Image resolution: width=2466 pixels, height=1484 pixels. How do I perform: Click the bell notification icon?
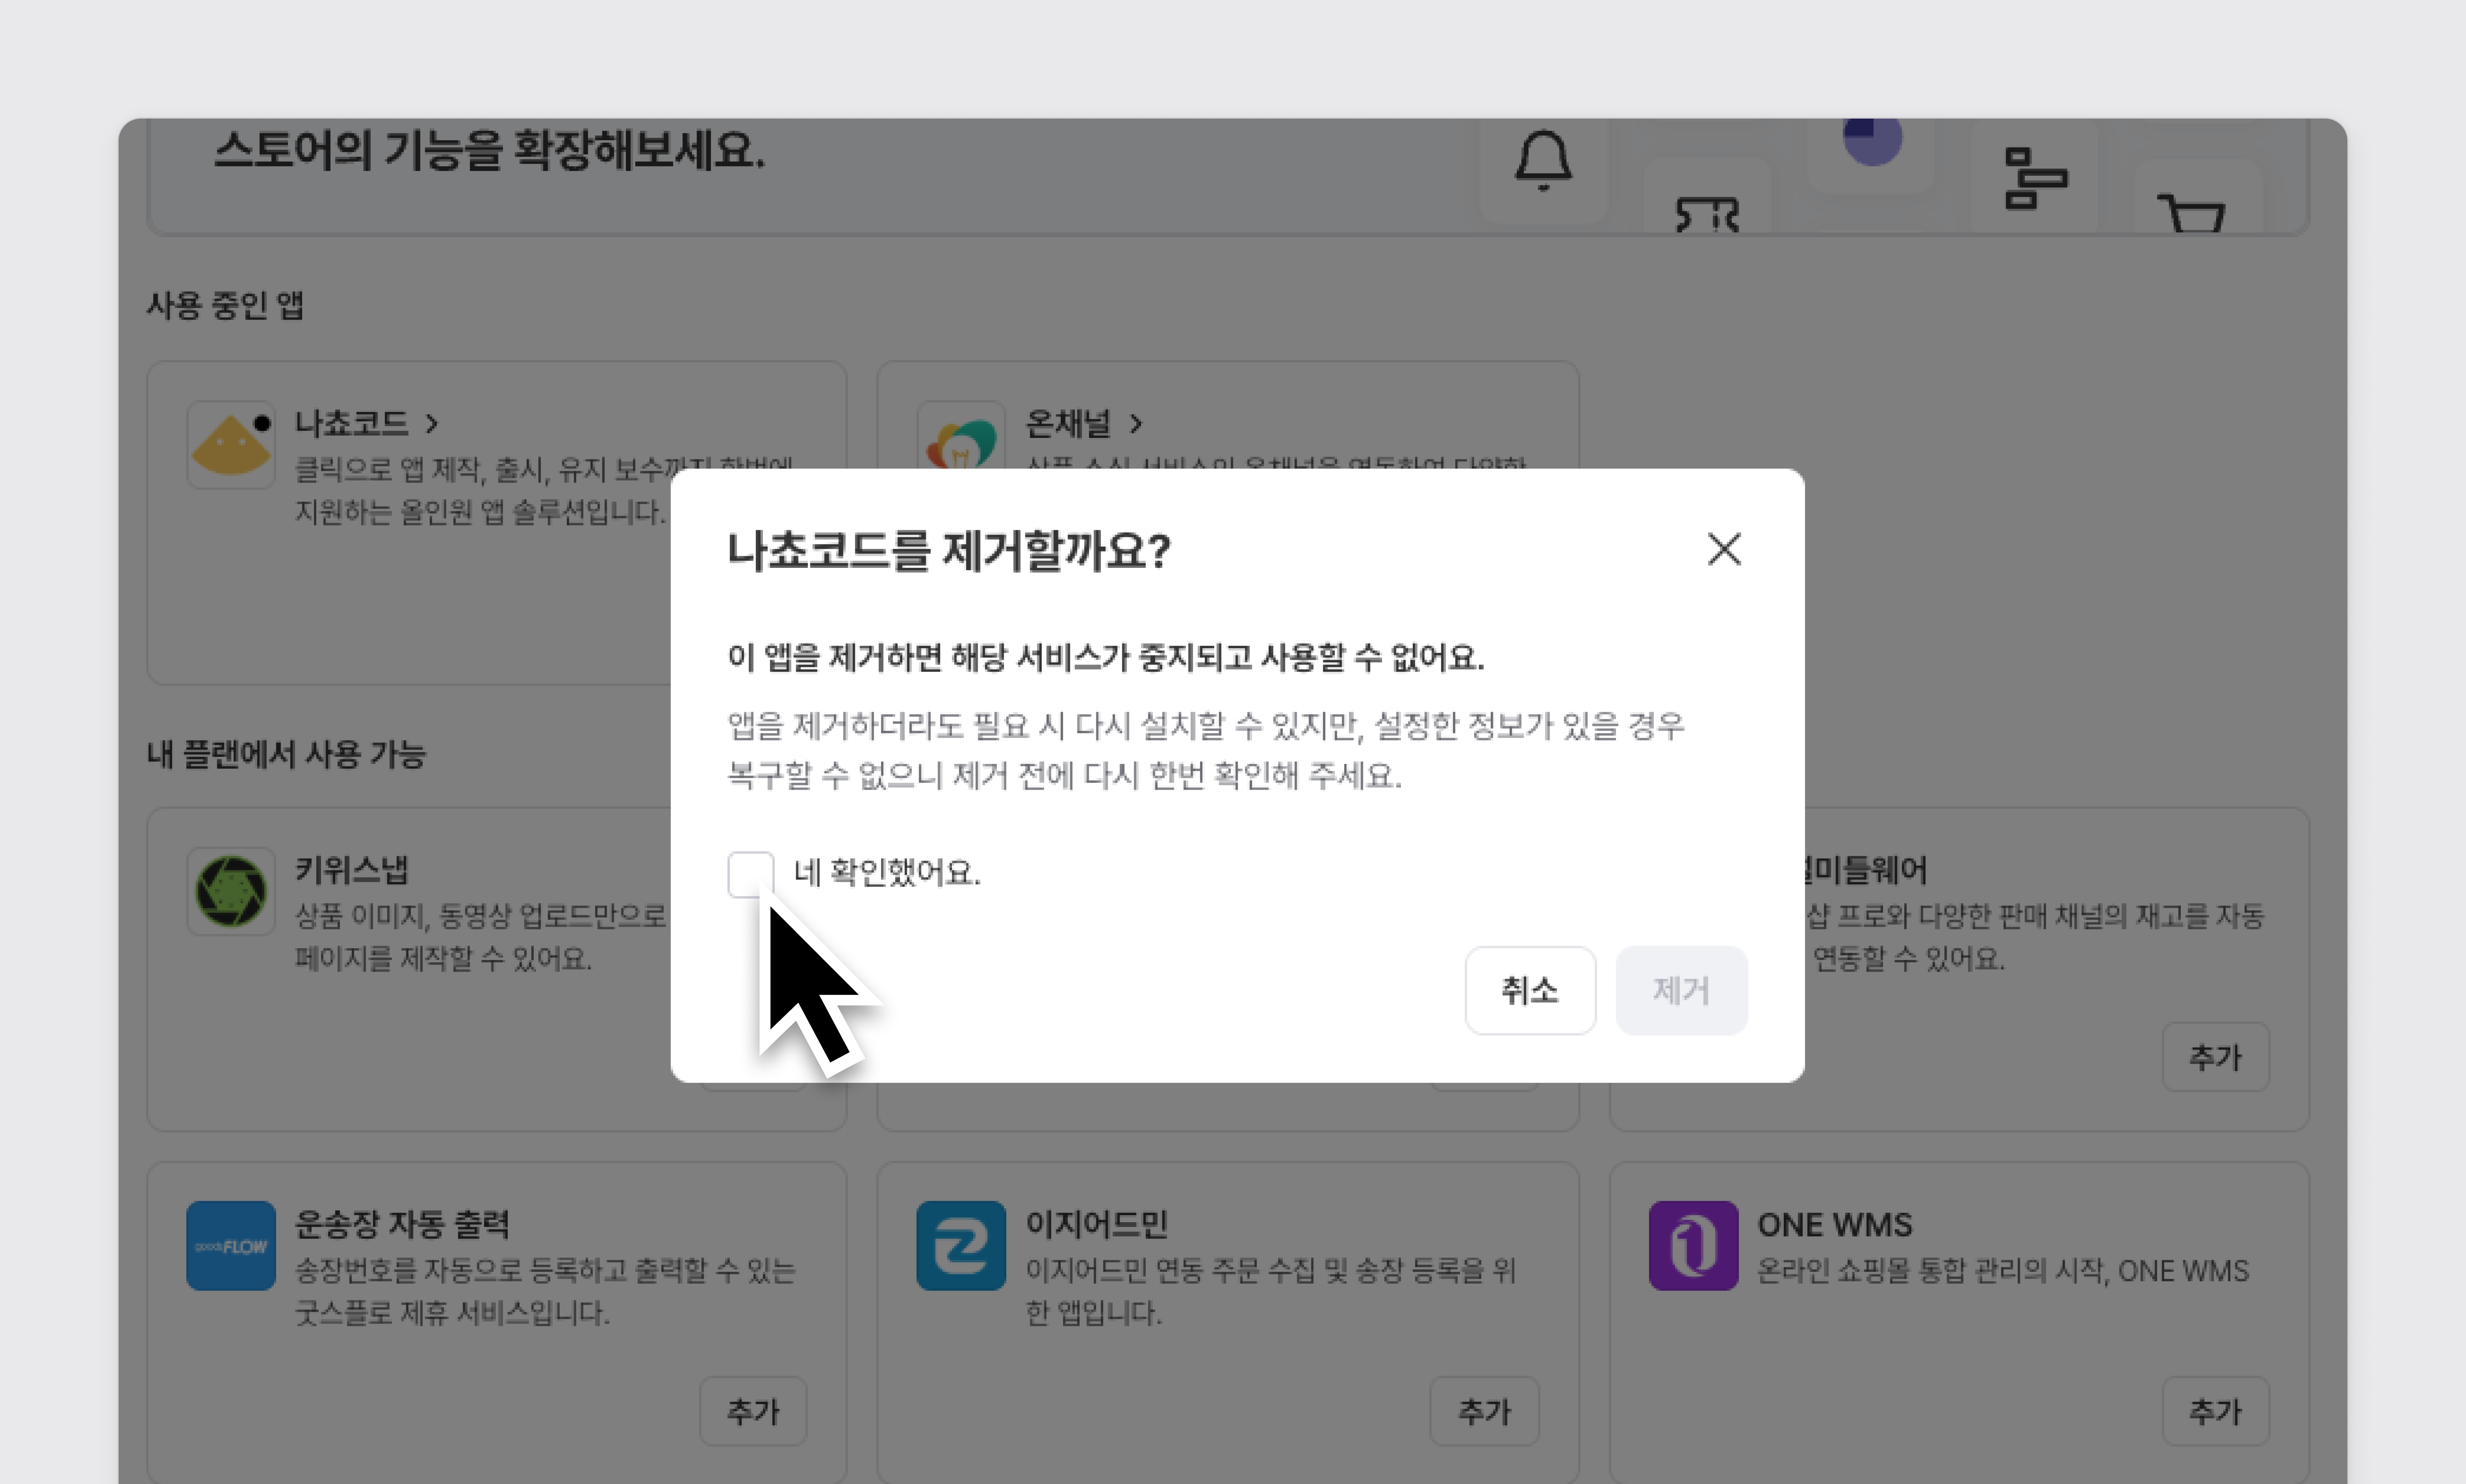tap(1543, 160)
